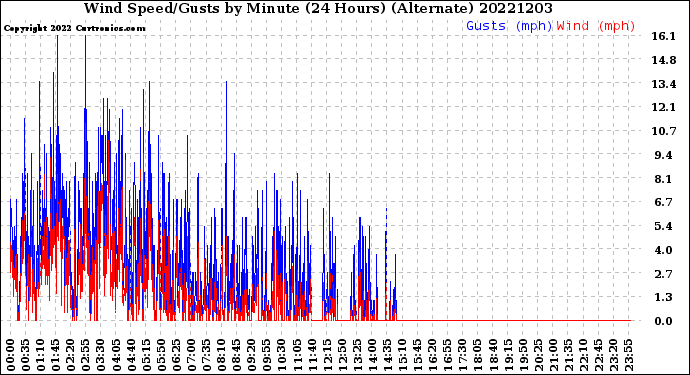
Task: Click the chart title text
Action: click(318, 8)
